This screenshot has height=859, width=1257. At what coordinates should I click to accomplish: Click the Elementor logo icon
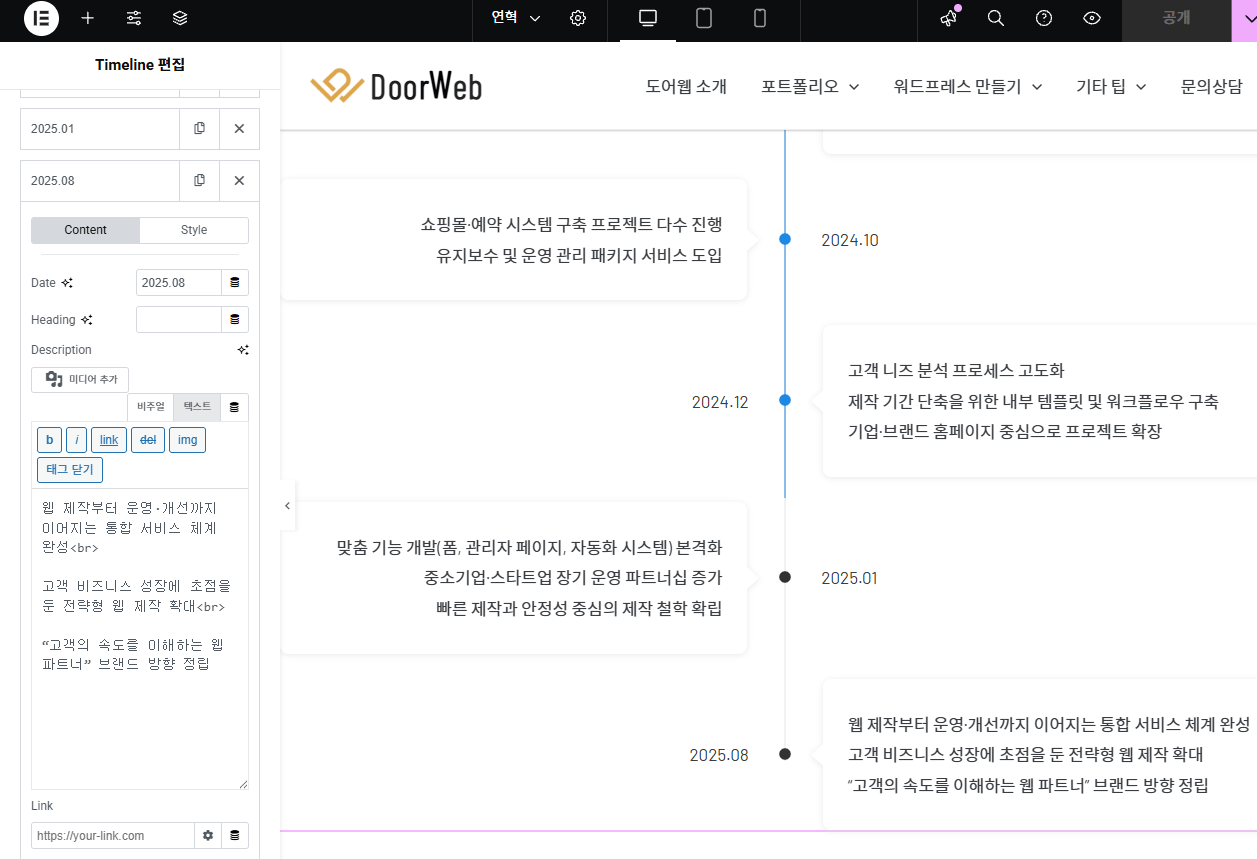pyautogui.click(x=41, y=19)
